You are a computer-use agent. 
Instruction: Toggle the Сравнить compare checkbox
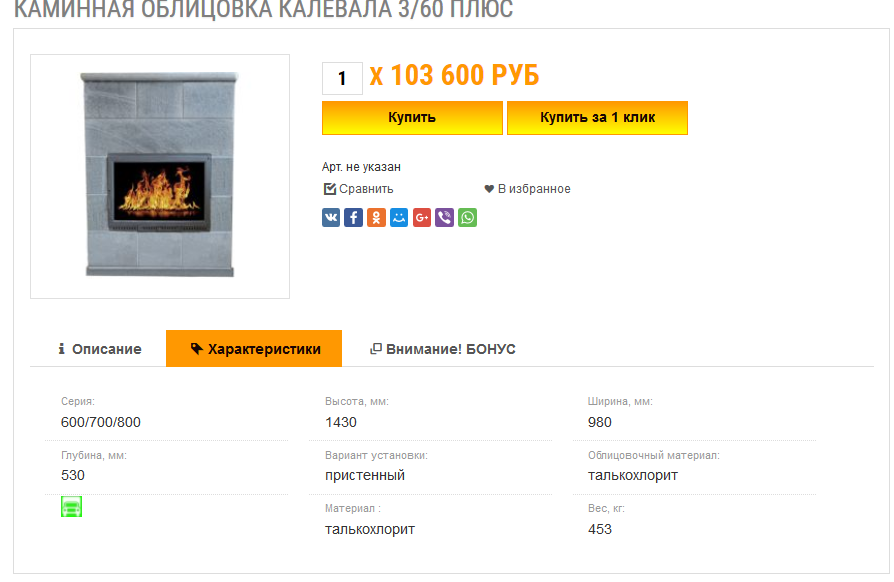(330, 189)
